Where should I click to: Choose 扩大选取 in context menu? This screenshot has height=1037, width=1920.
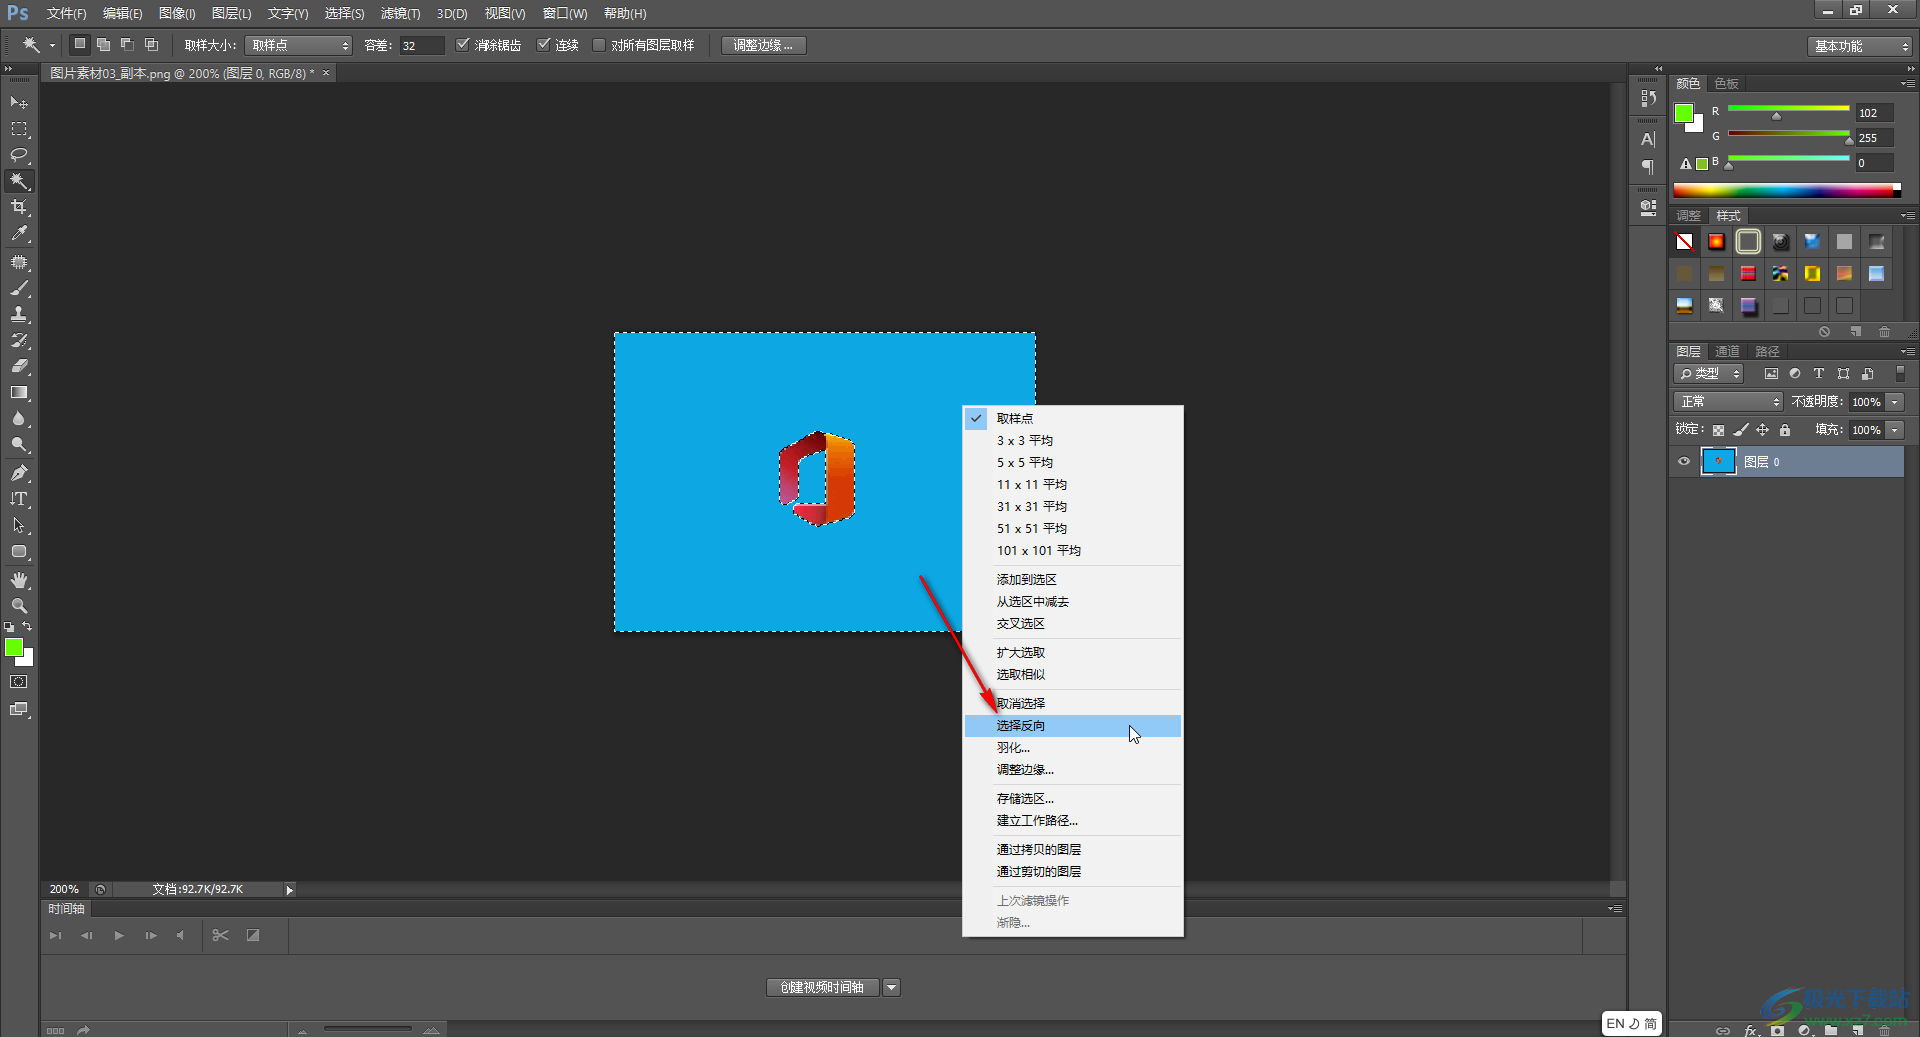(x=1073, y=653)
